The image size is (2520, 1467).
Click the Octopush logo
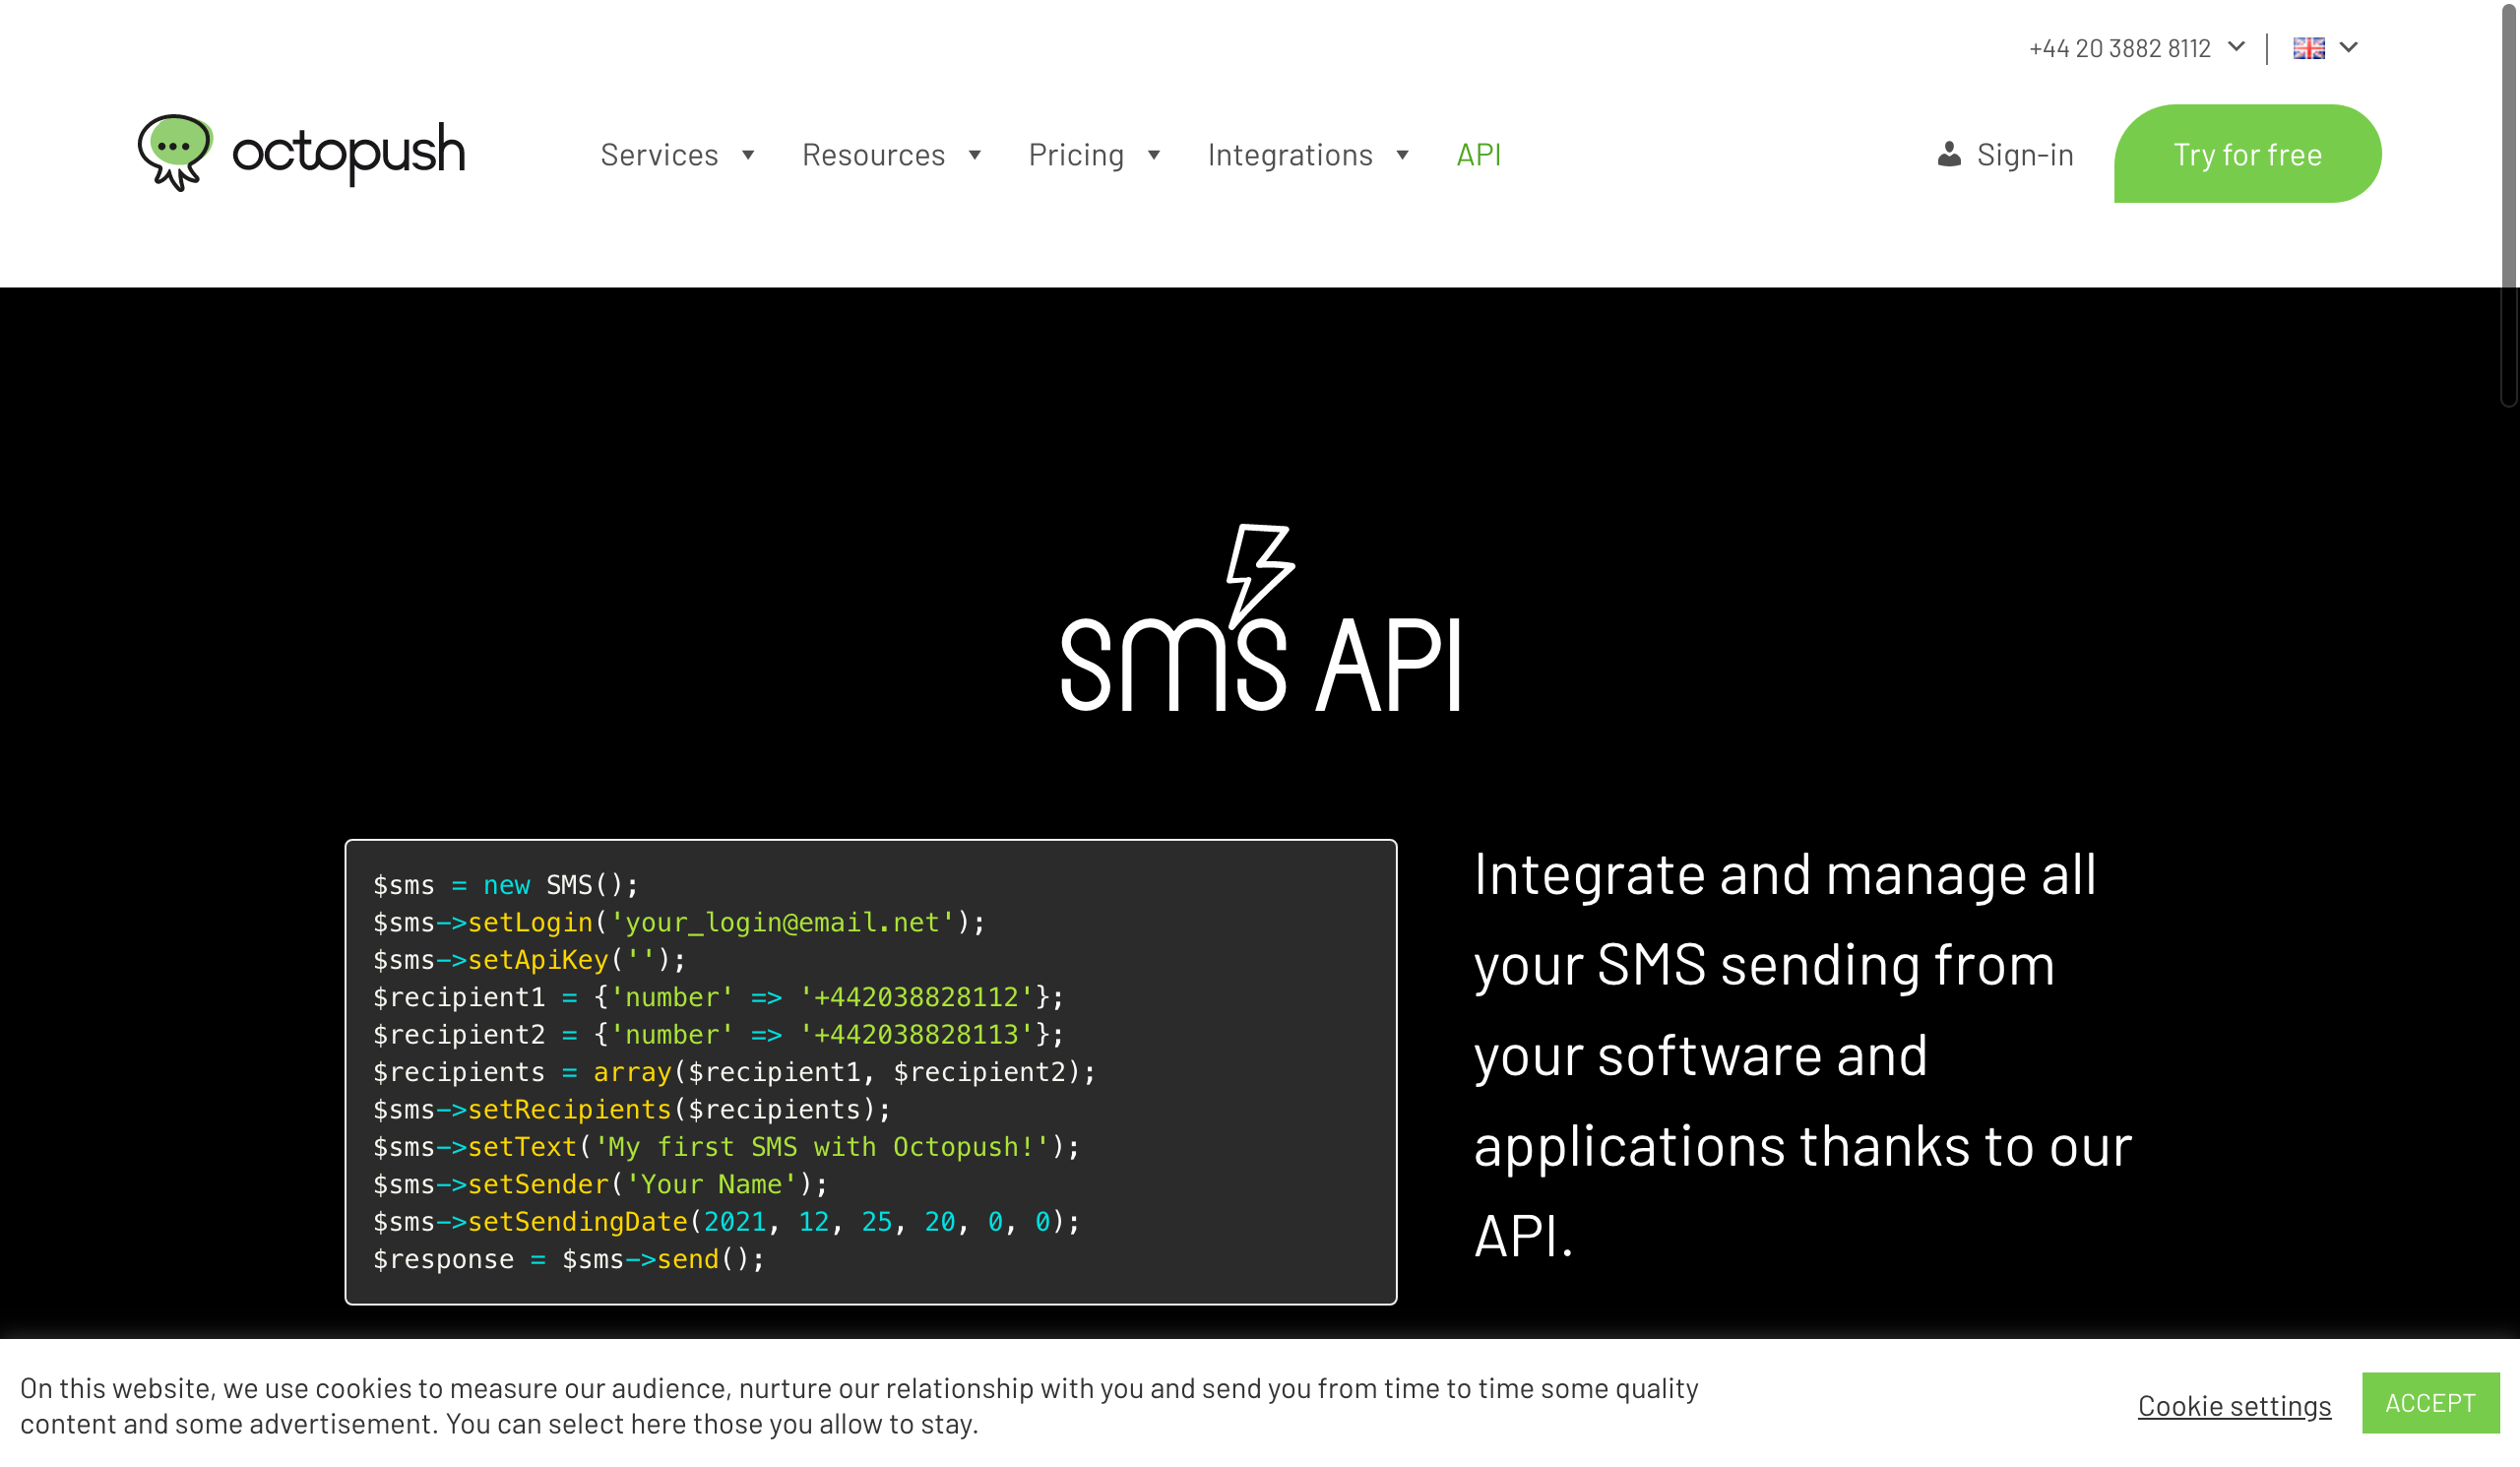point(301,153)
